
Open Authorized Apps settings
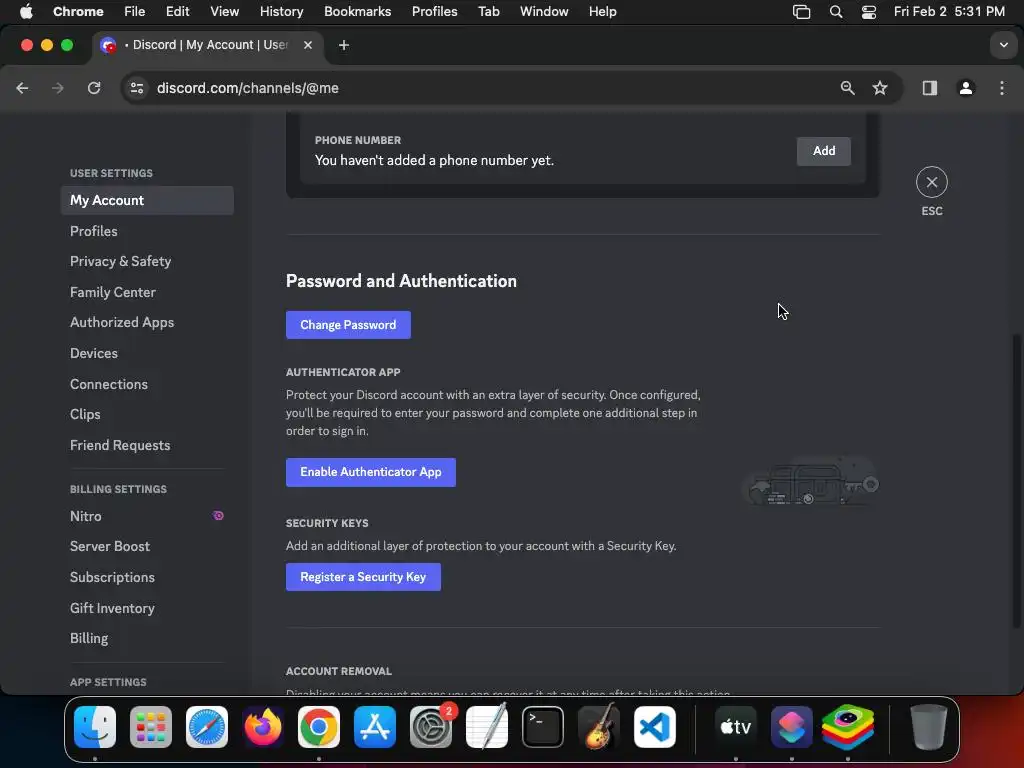click(x=147, y=323)
